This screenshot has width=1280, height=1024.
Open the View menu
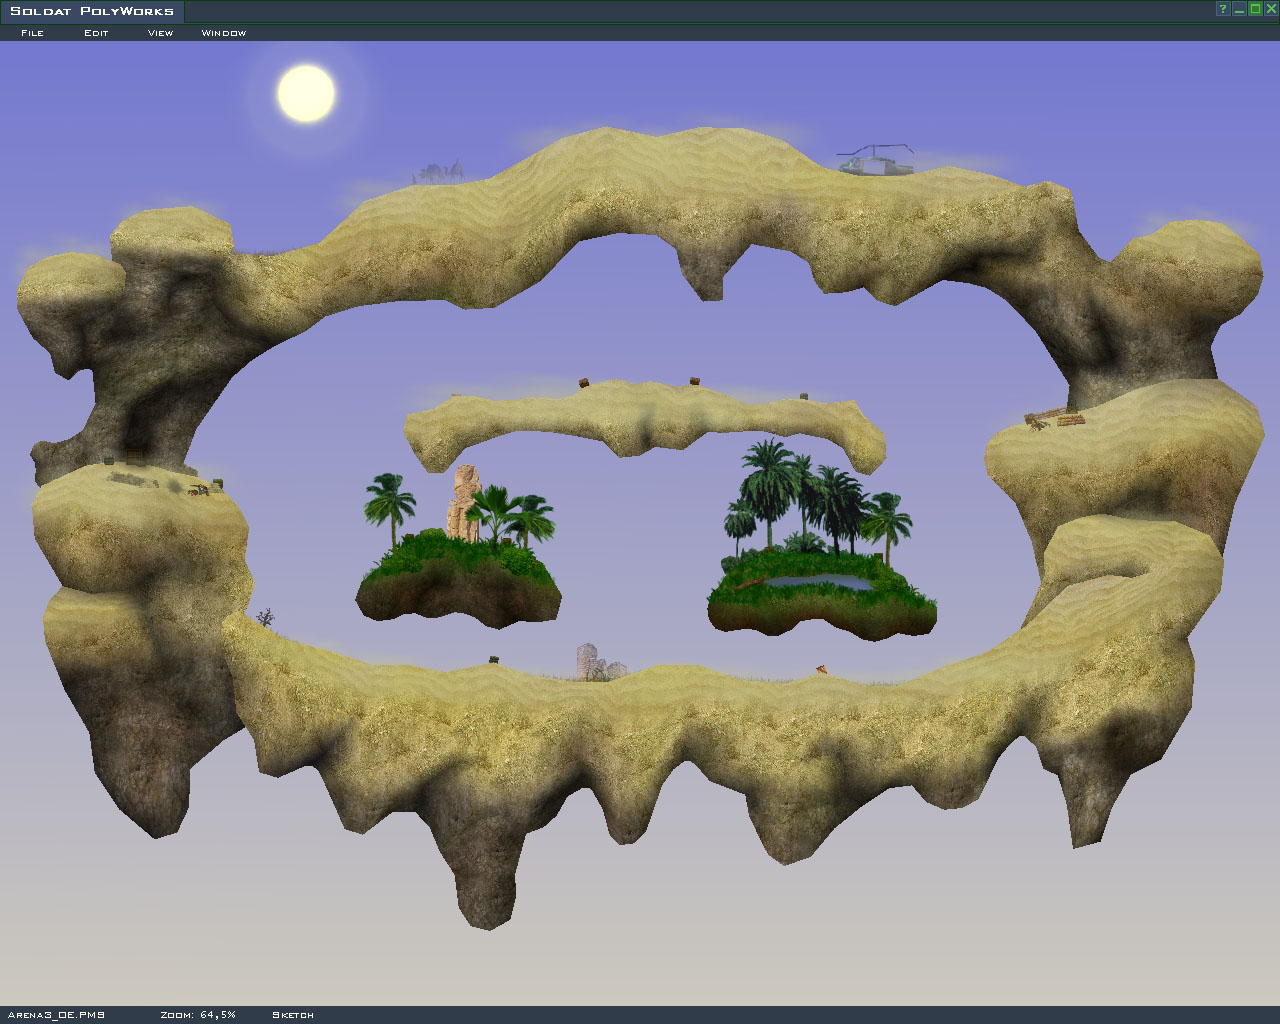[x=160, y=33]
